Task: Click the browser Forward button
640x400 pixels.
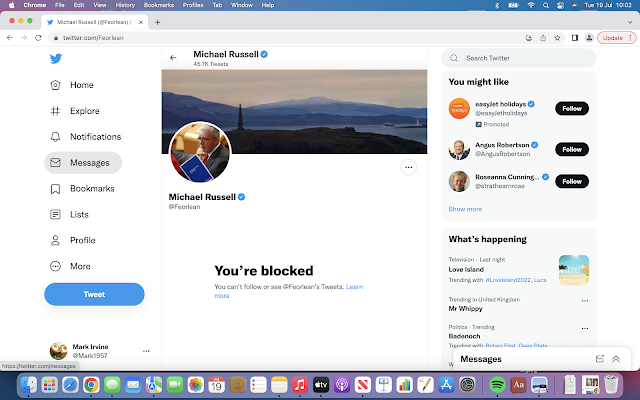Action: click(24, 38)
